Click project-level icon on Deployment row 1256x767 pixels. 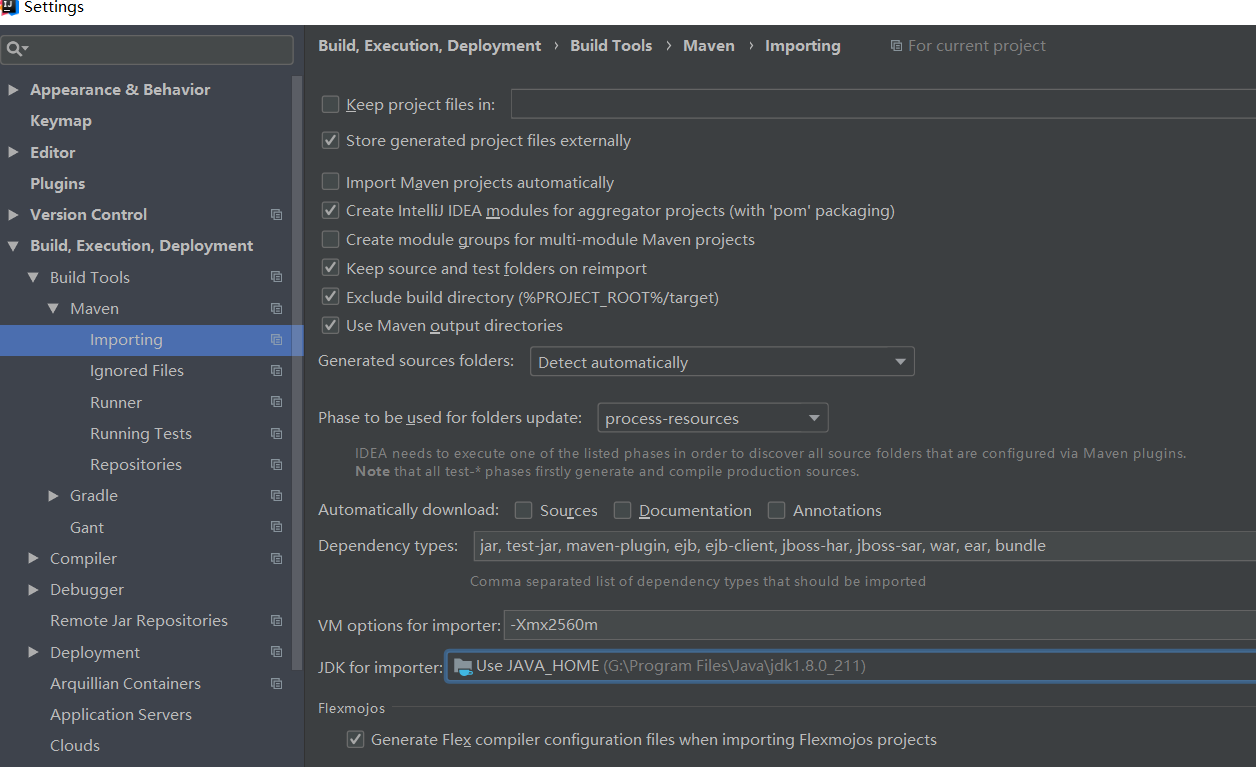[x=276, y=652]
